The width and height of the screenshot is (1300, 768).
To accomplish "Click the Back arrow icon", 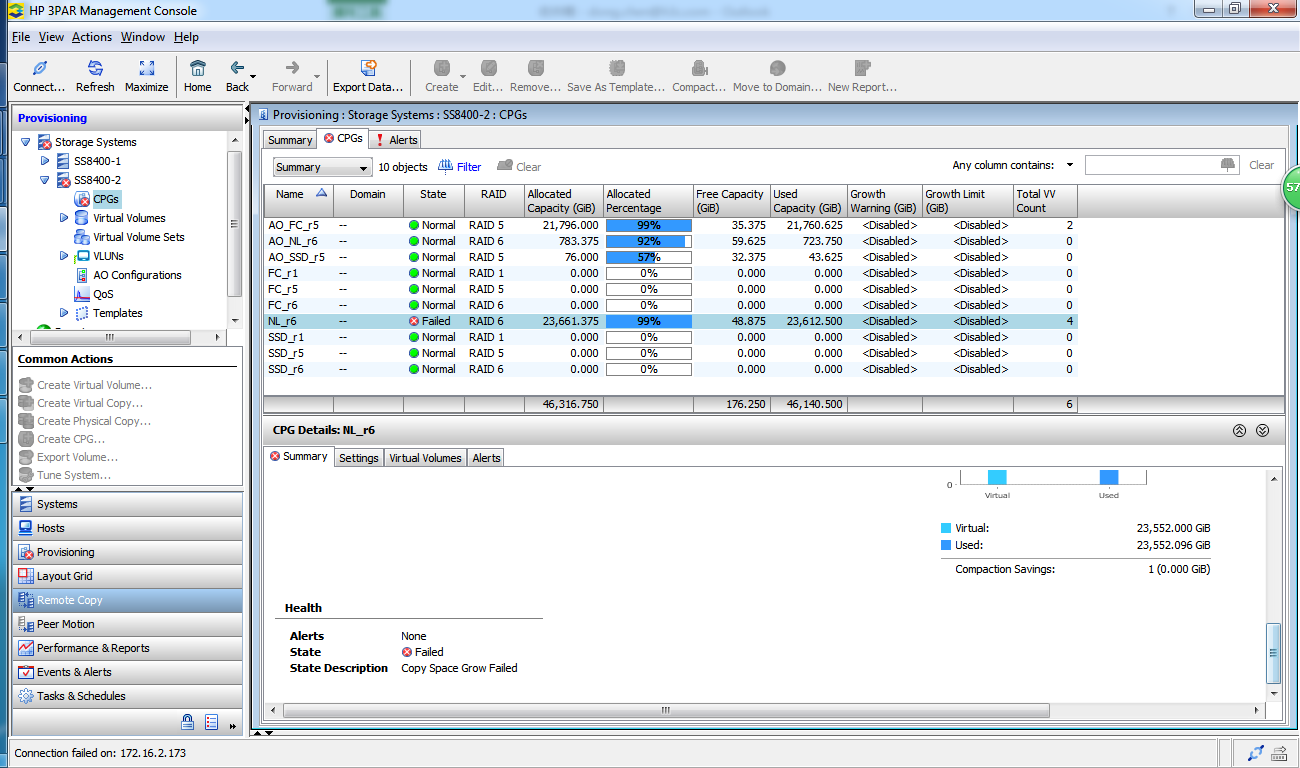I will pos(237,68).
